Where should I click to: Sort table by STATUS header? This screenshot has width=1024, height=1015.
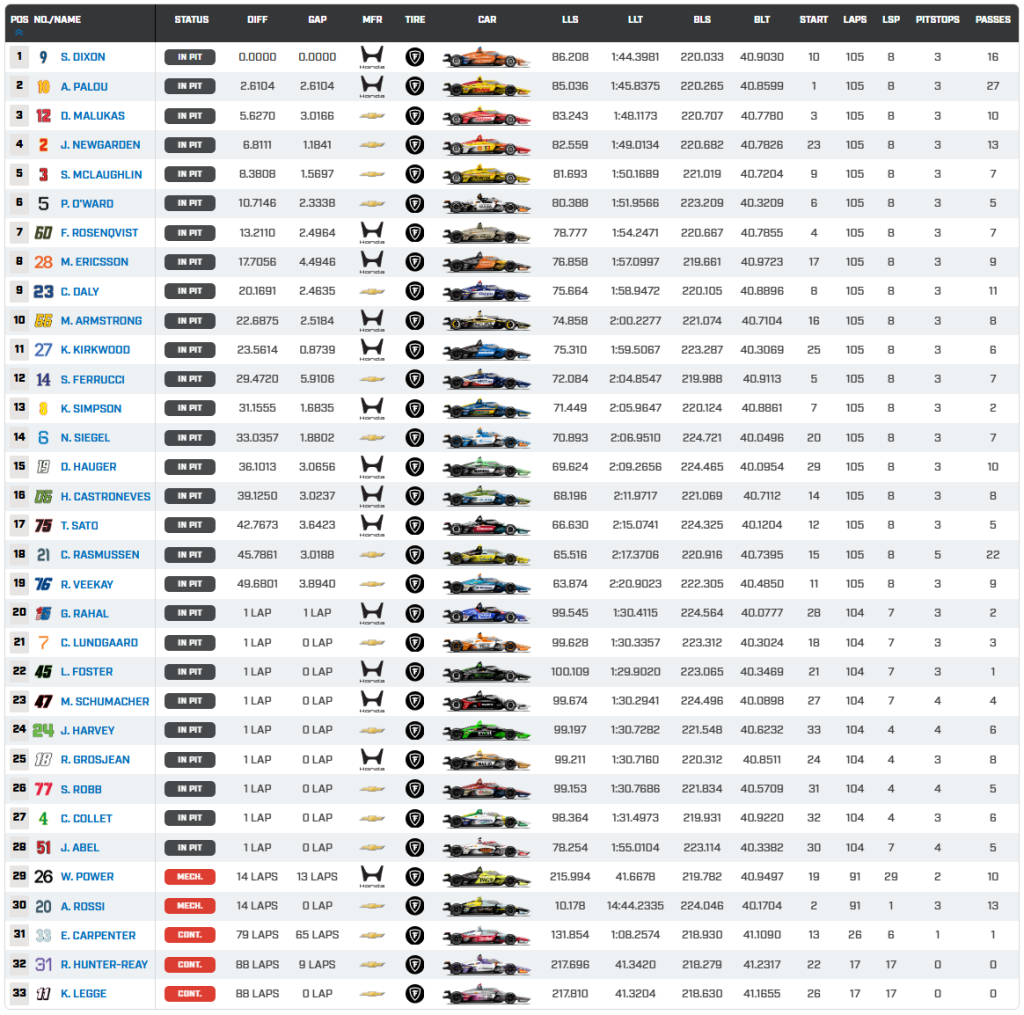(191, 20)
